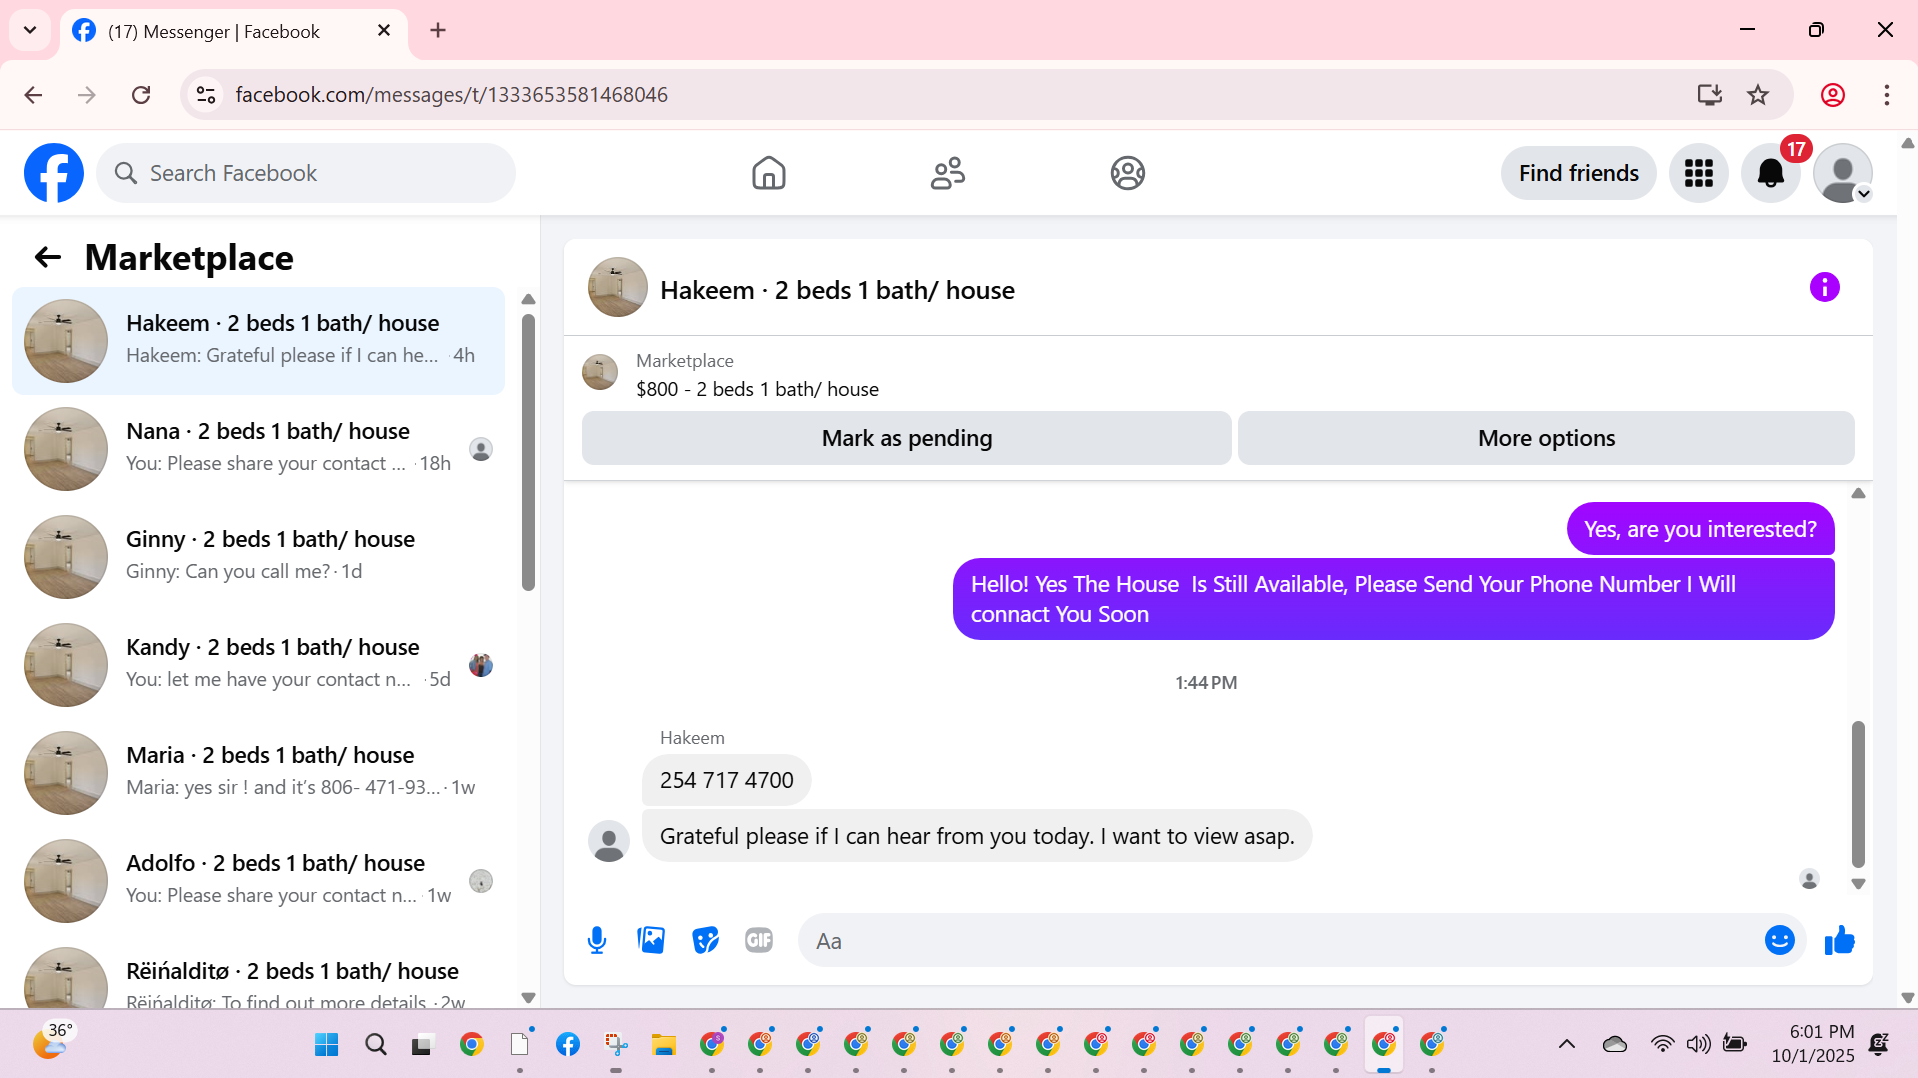Show hidden system tray icons
1918x1078 pixels.
[1566, 1045]
